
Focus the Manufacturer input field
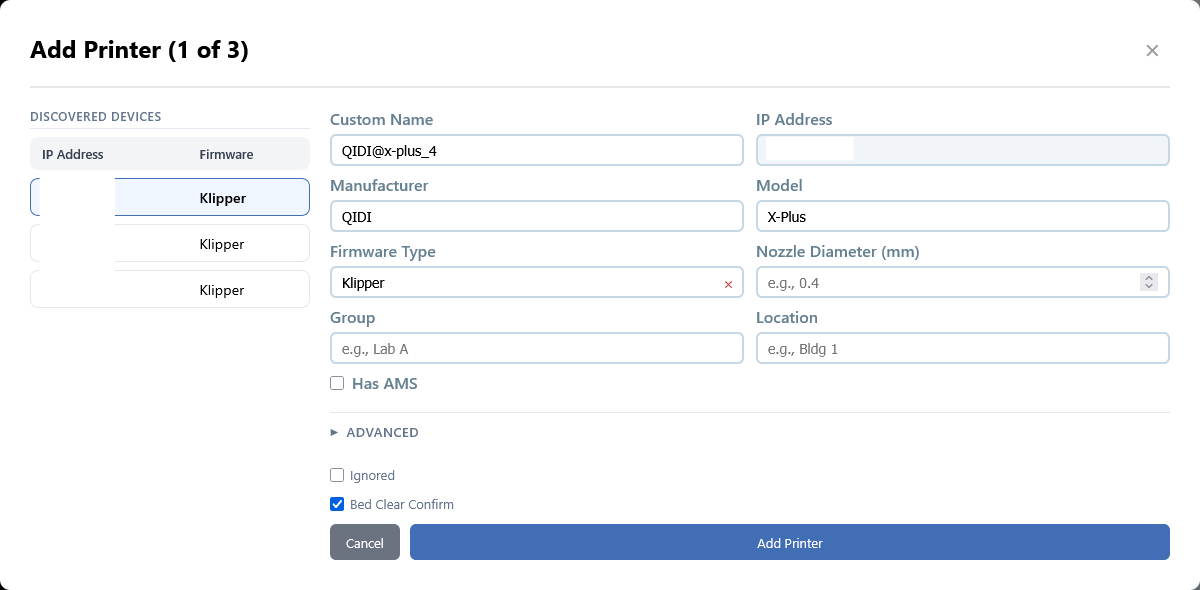[x=536, y=216]
